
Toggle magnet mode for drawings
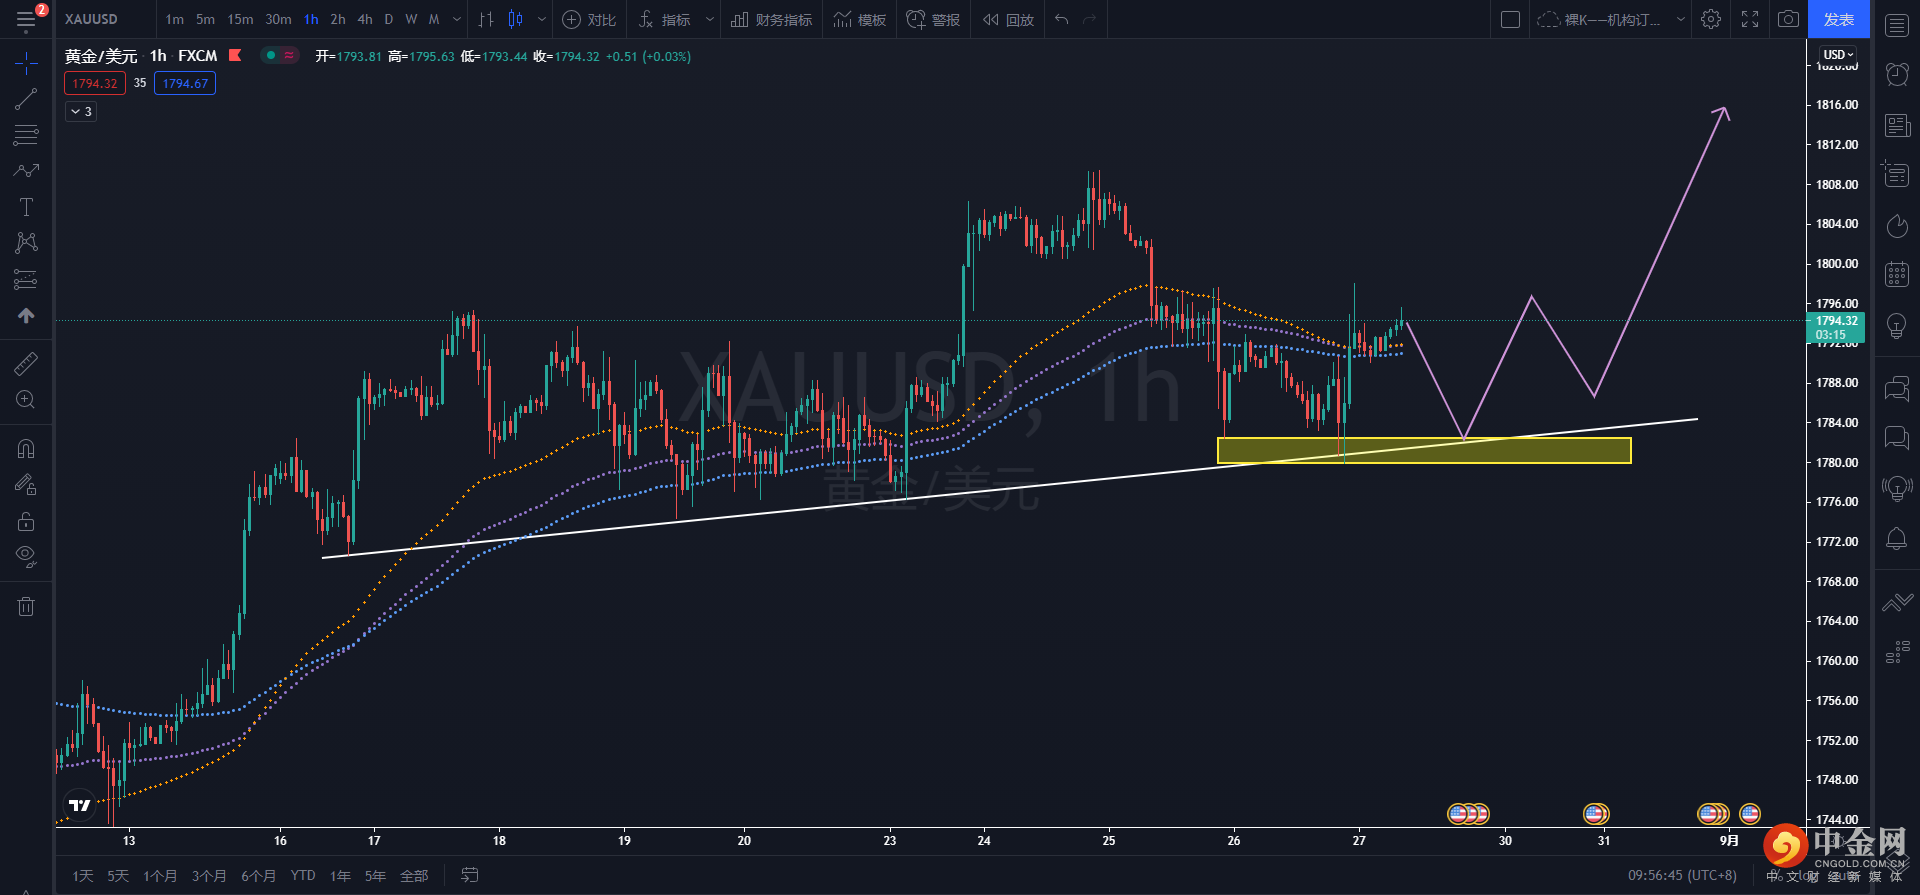(x=26, y=449)
